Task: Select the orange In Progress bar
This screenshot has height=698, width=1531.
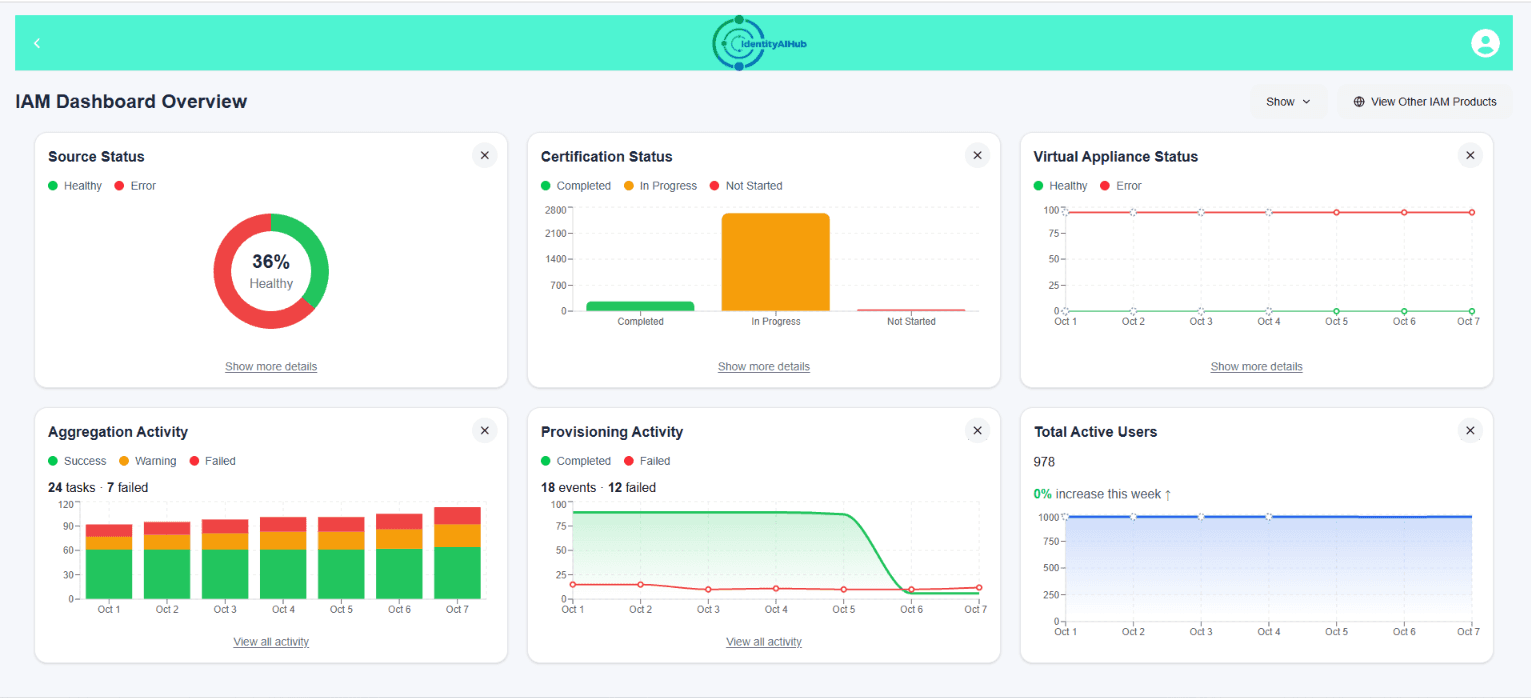Action: (x=776, y=262)
